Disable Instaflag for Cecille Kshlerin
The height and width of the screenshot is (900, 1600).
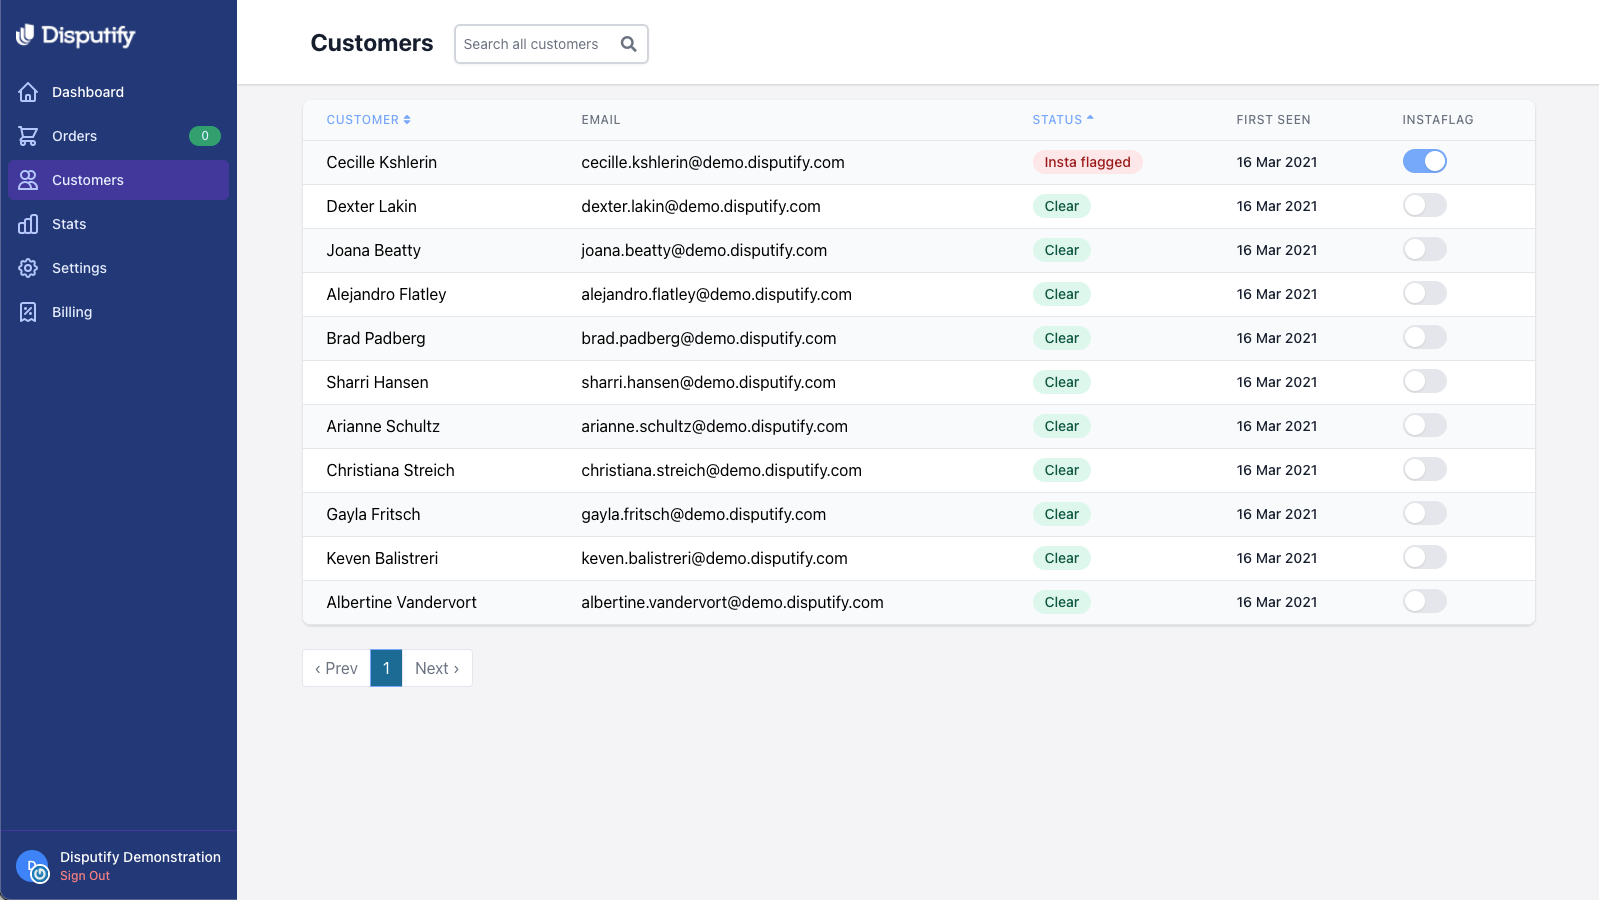(x=1425, y=161)
